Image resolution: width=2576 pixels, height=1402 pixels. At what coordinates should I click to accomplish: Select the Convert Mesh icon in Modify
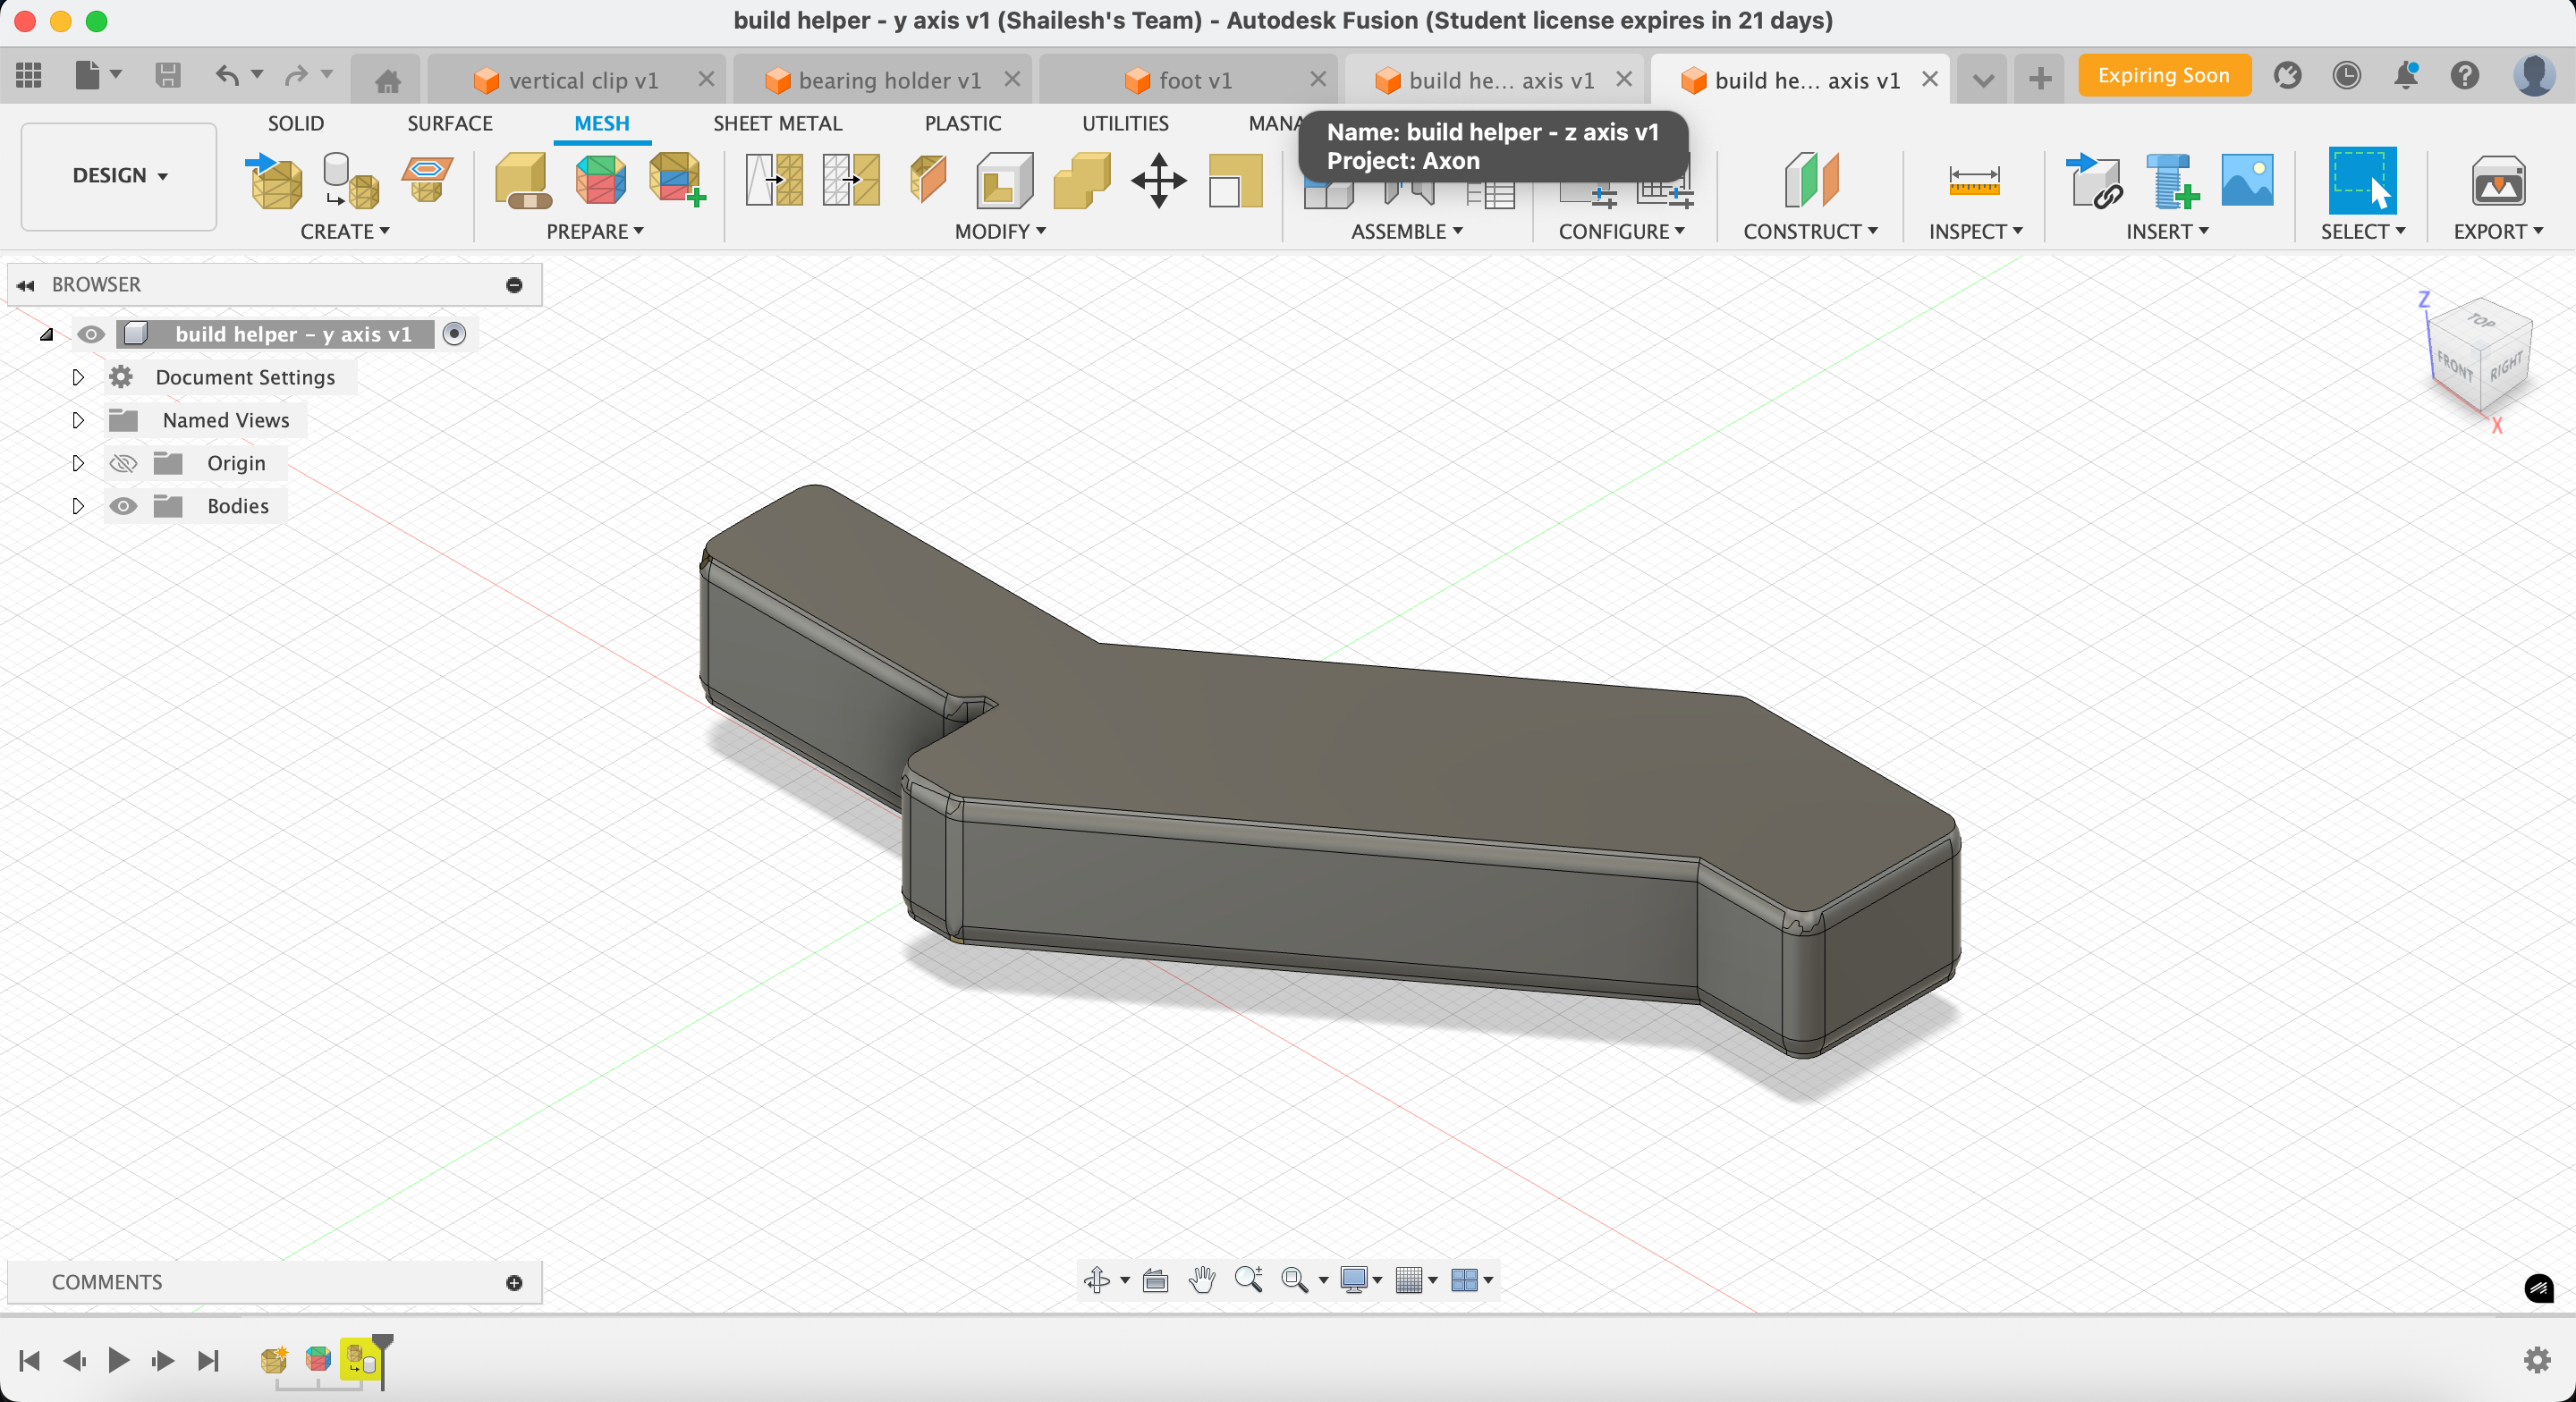1235,181
